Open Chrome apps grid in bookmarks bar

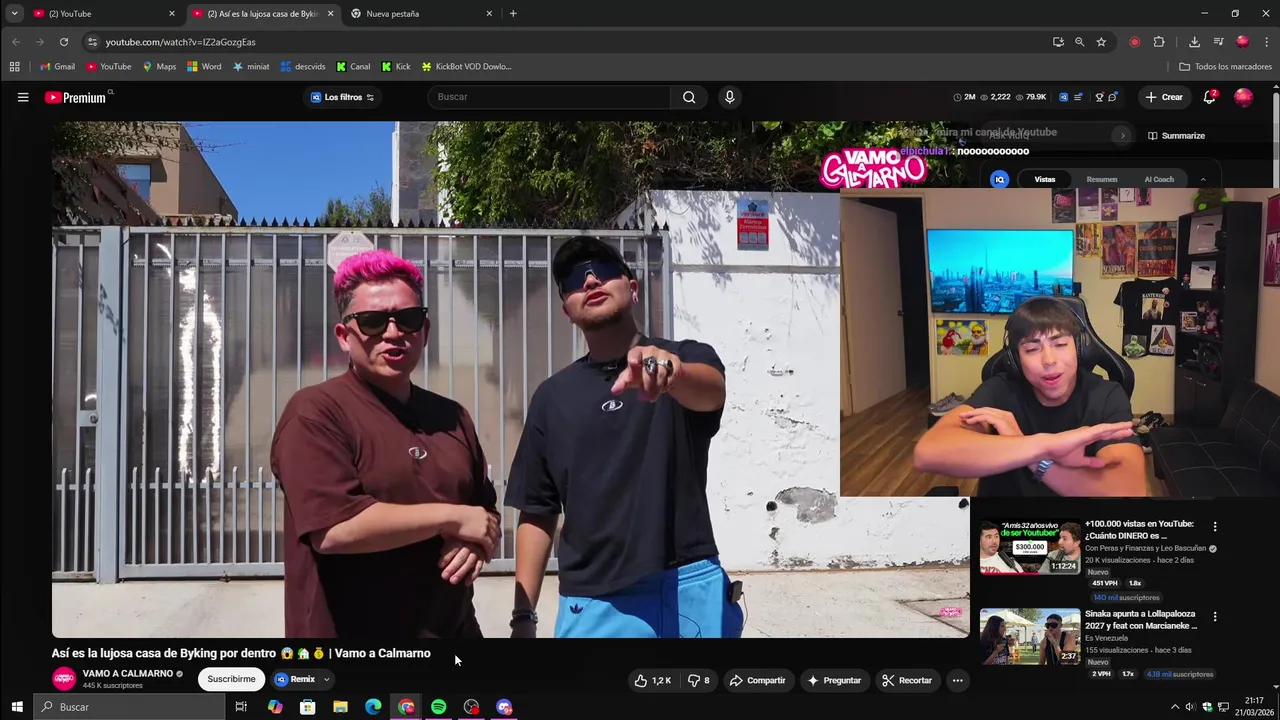coord(14,67)
